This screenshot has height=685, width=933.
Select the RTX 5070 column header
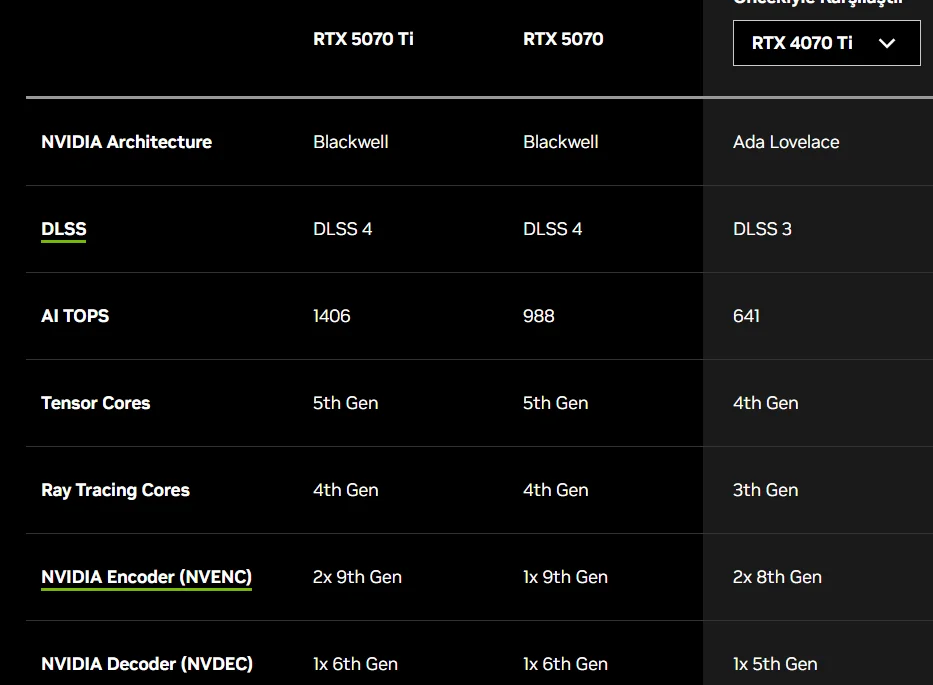563,39
